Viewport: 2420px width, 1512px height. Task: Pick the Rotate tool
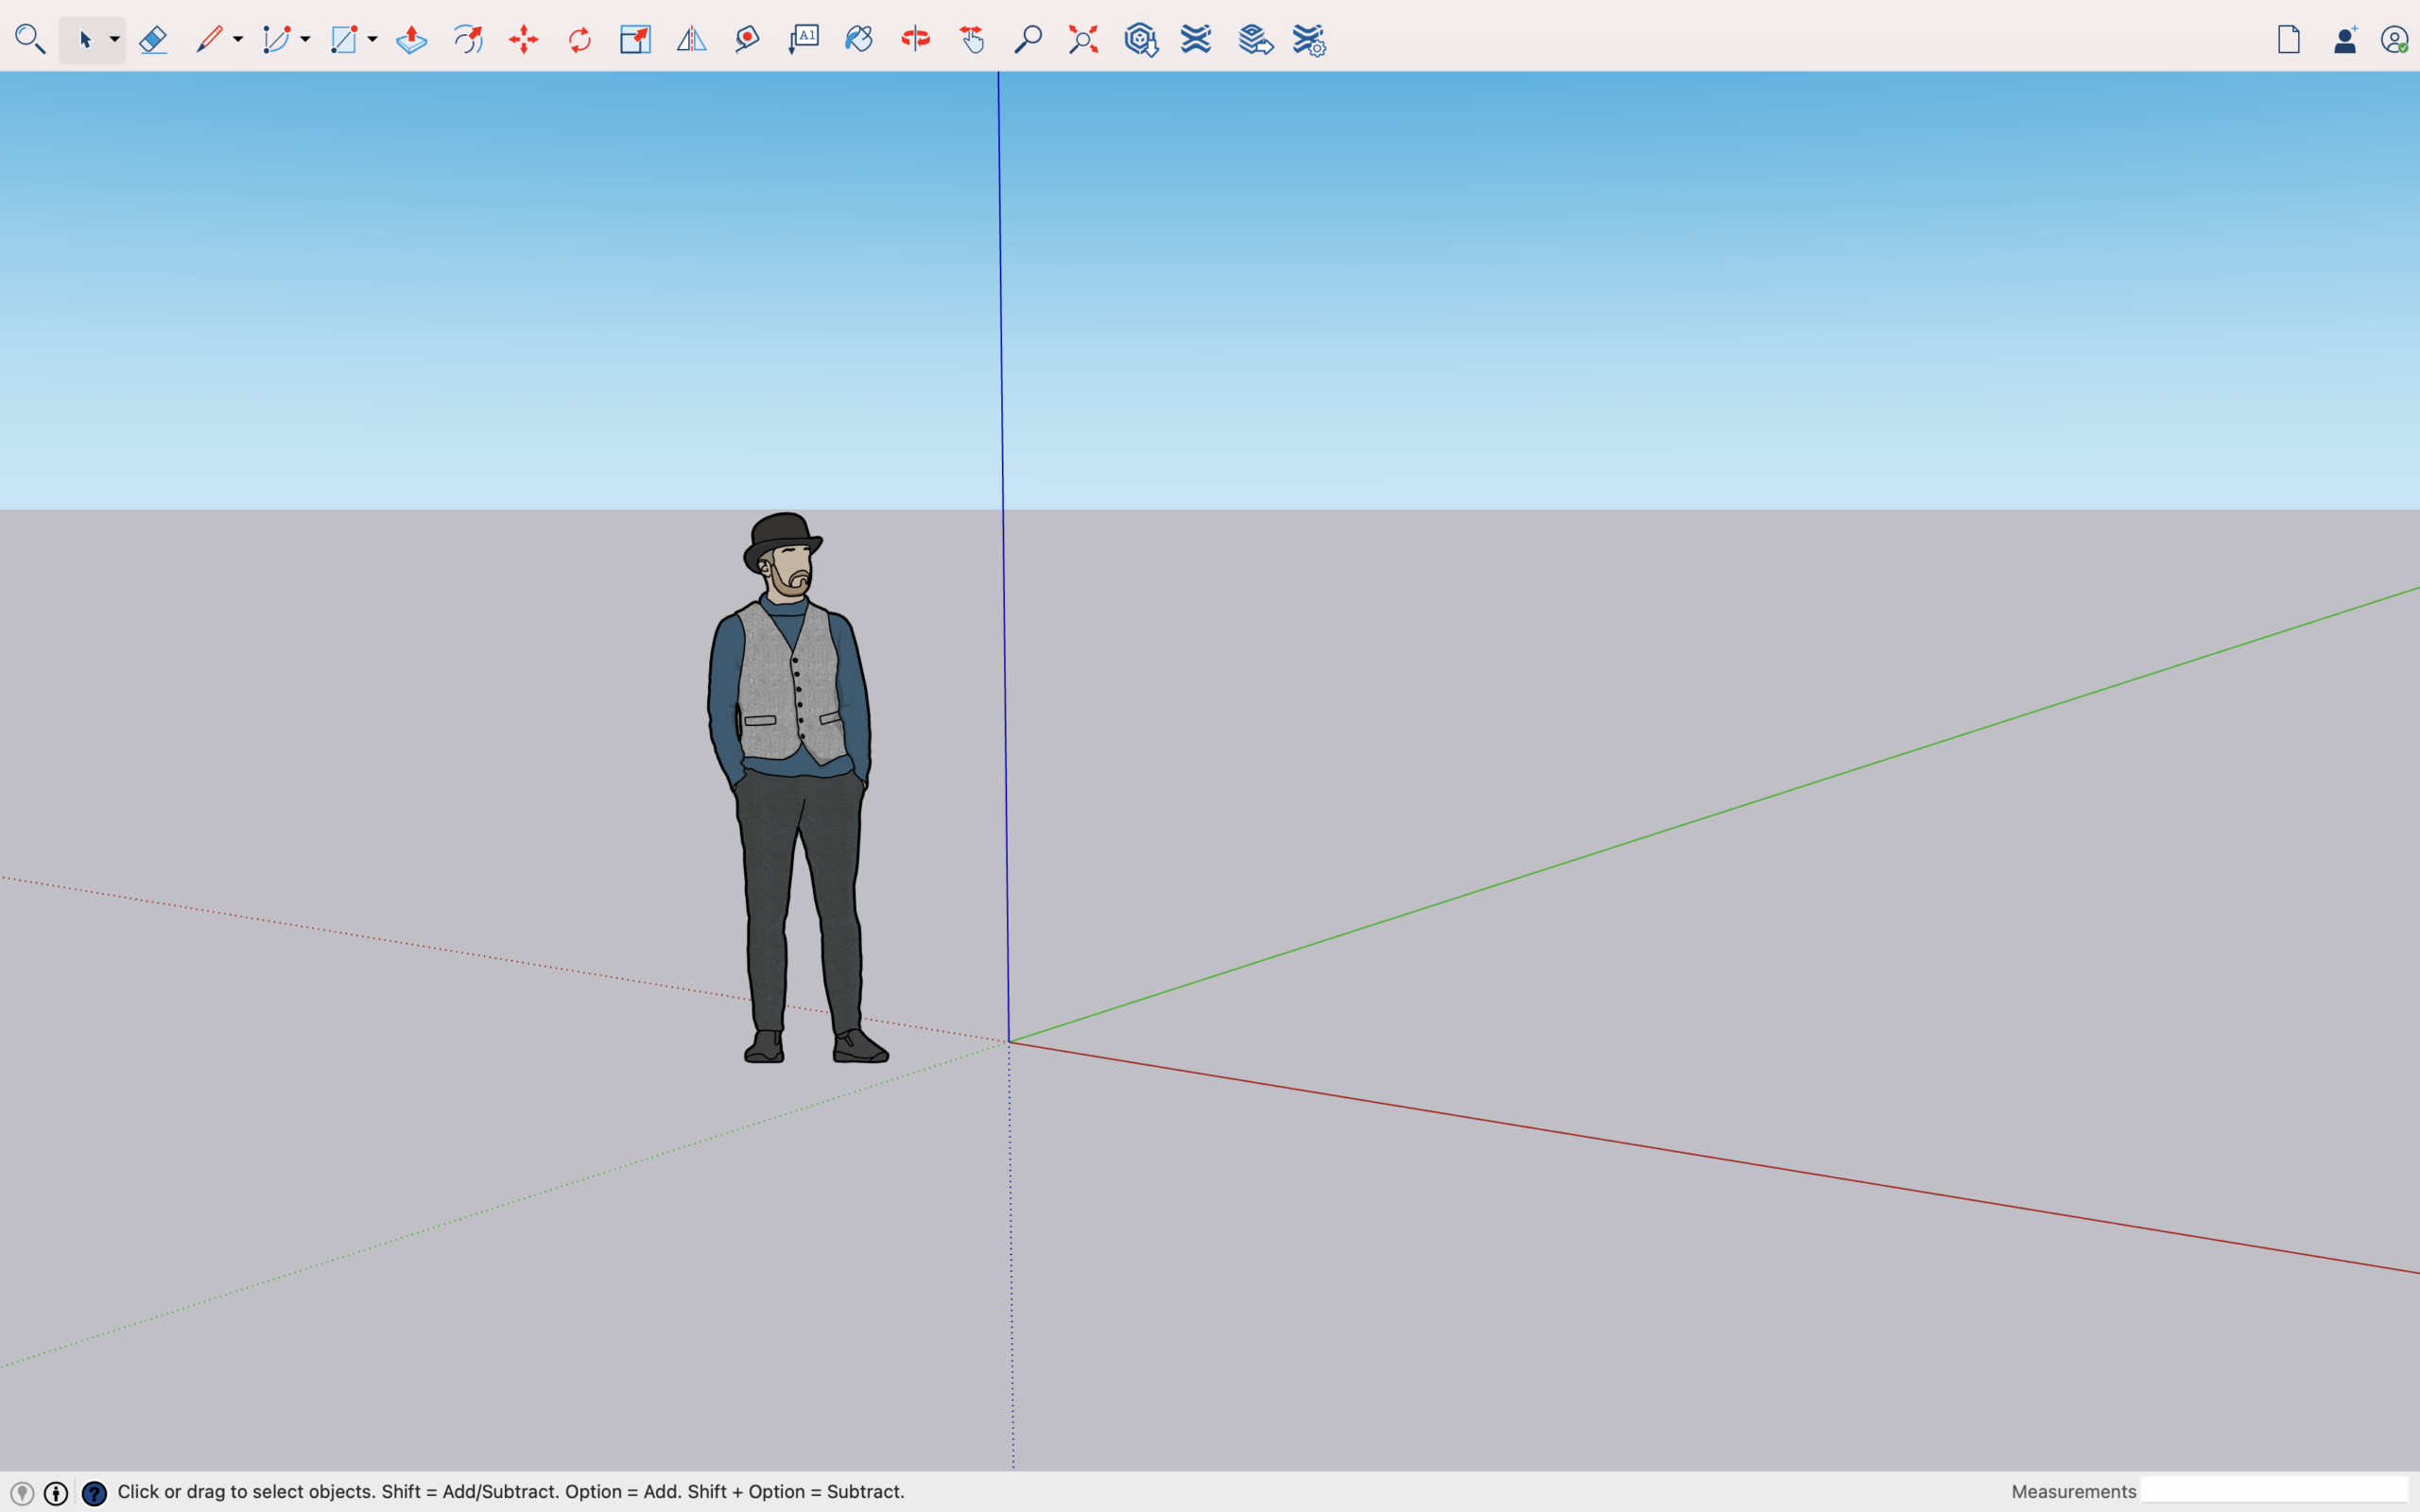(x=580, y=40)
